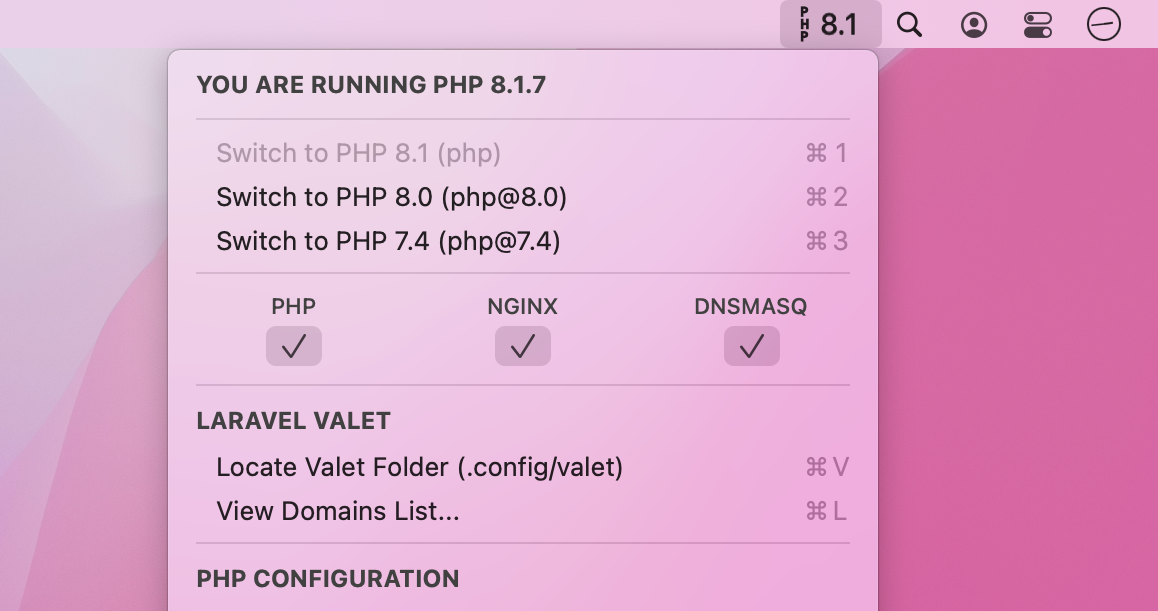The width and height of the screenshot is (1158, 611).
Task: Click the circular icon right of Control Center
Action: point(1104,25)
